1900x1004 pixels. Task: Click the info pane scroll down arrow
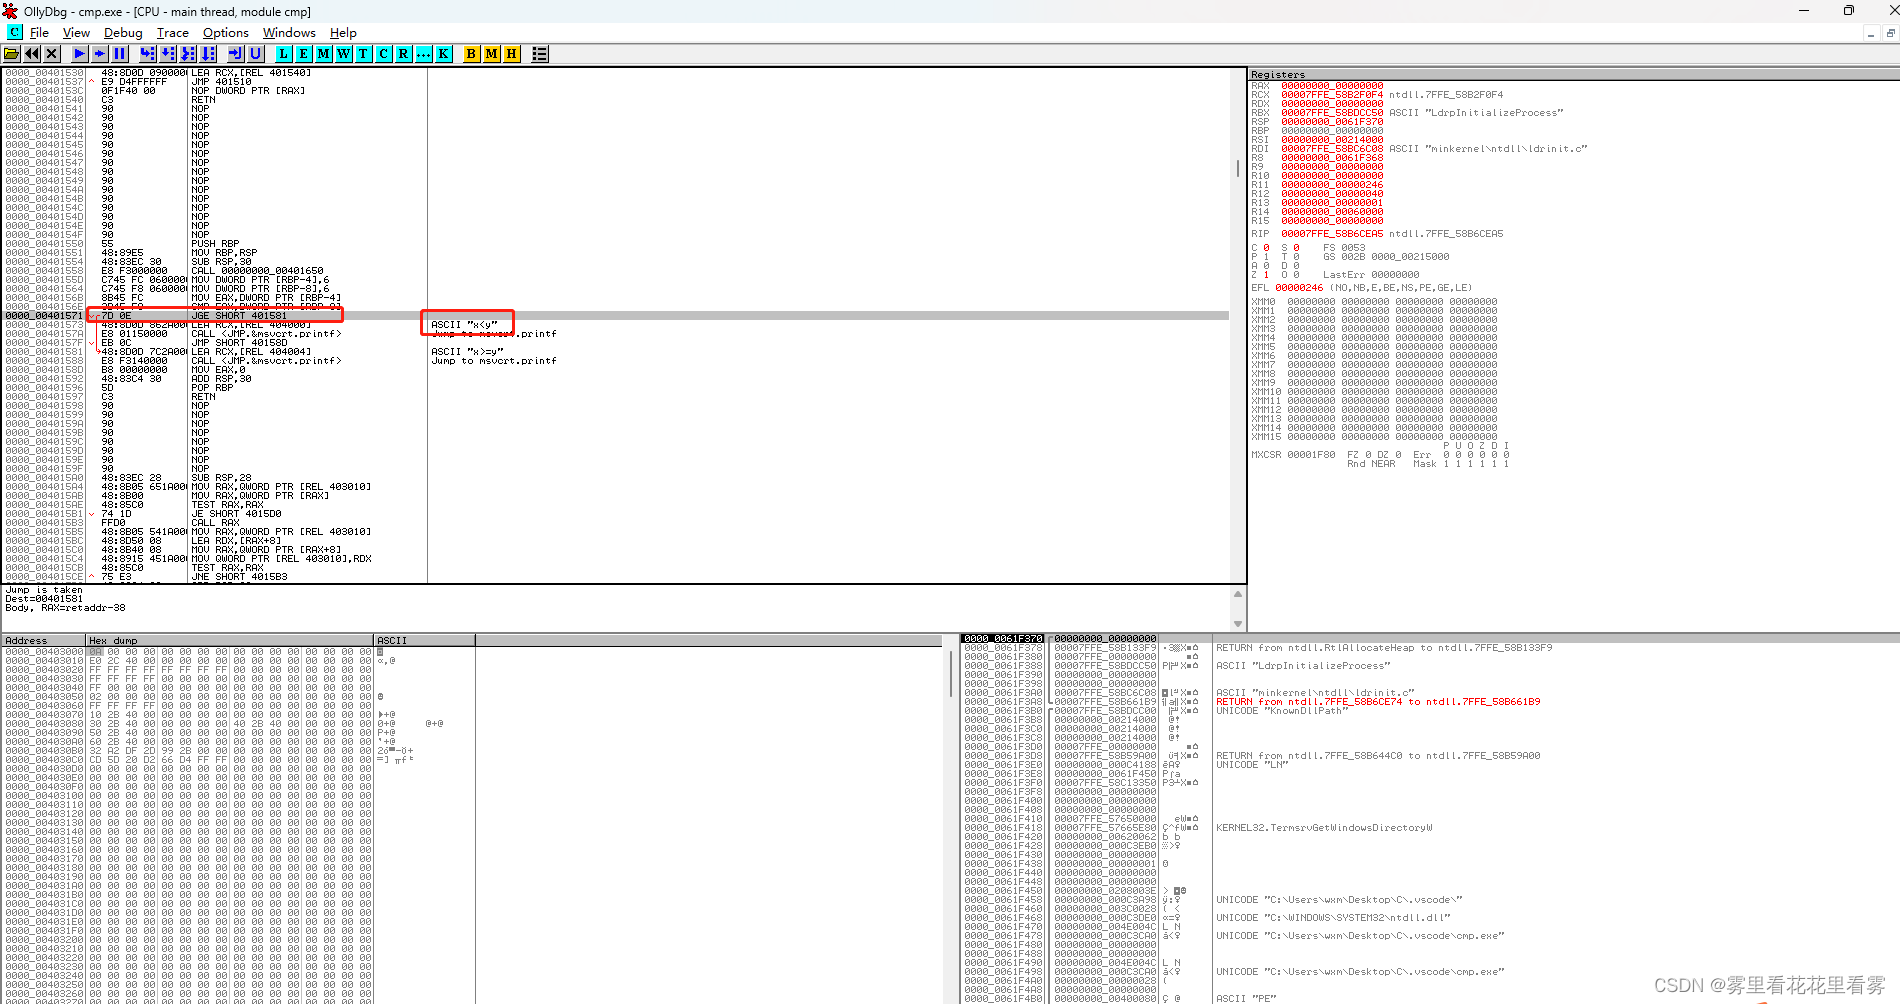pyautogui.click(x=1238, y=624)
